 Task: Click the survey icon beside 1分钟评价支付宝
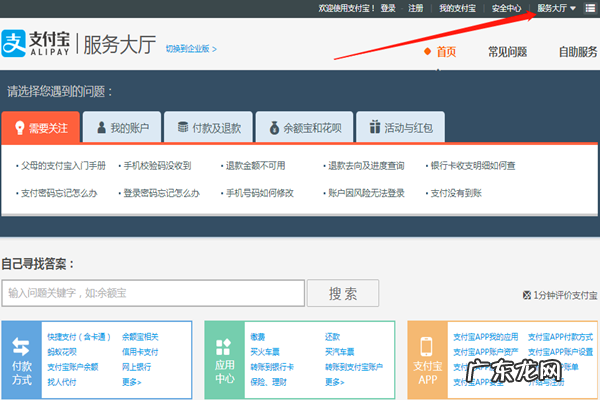(527, 295)
